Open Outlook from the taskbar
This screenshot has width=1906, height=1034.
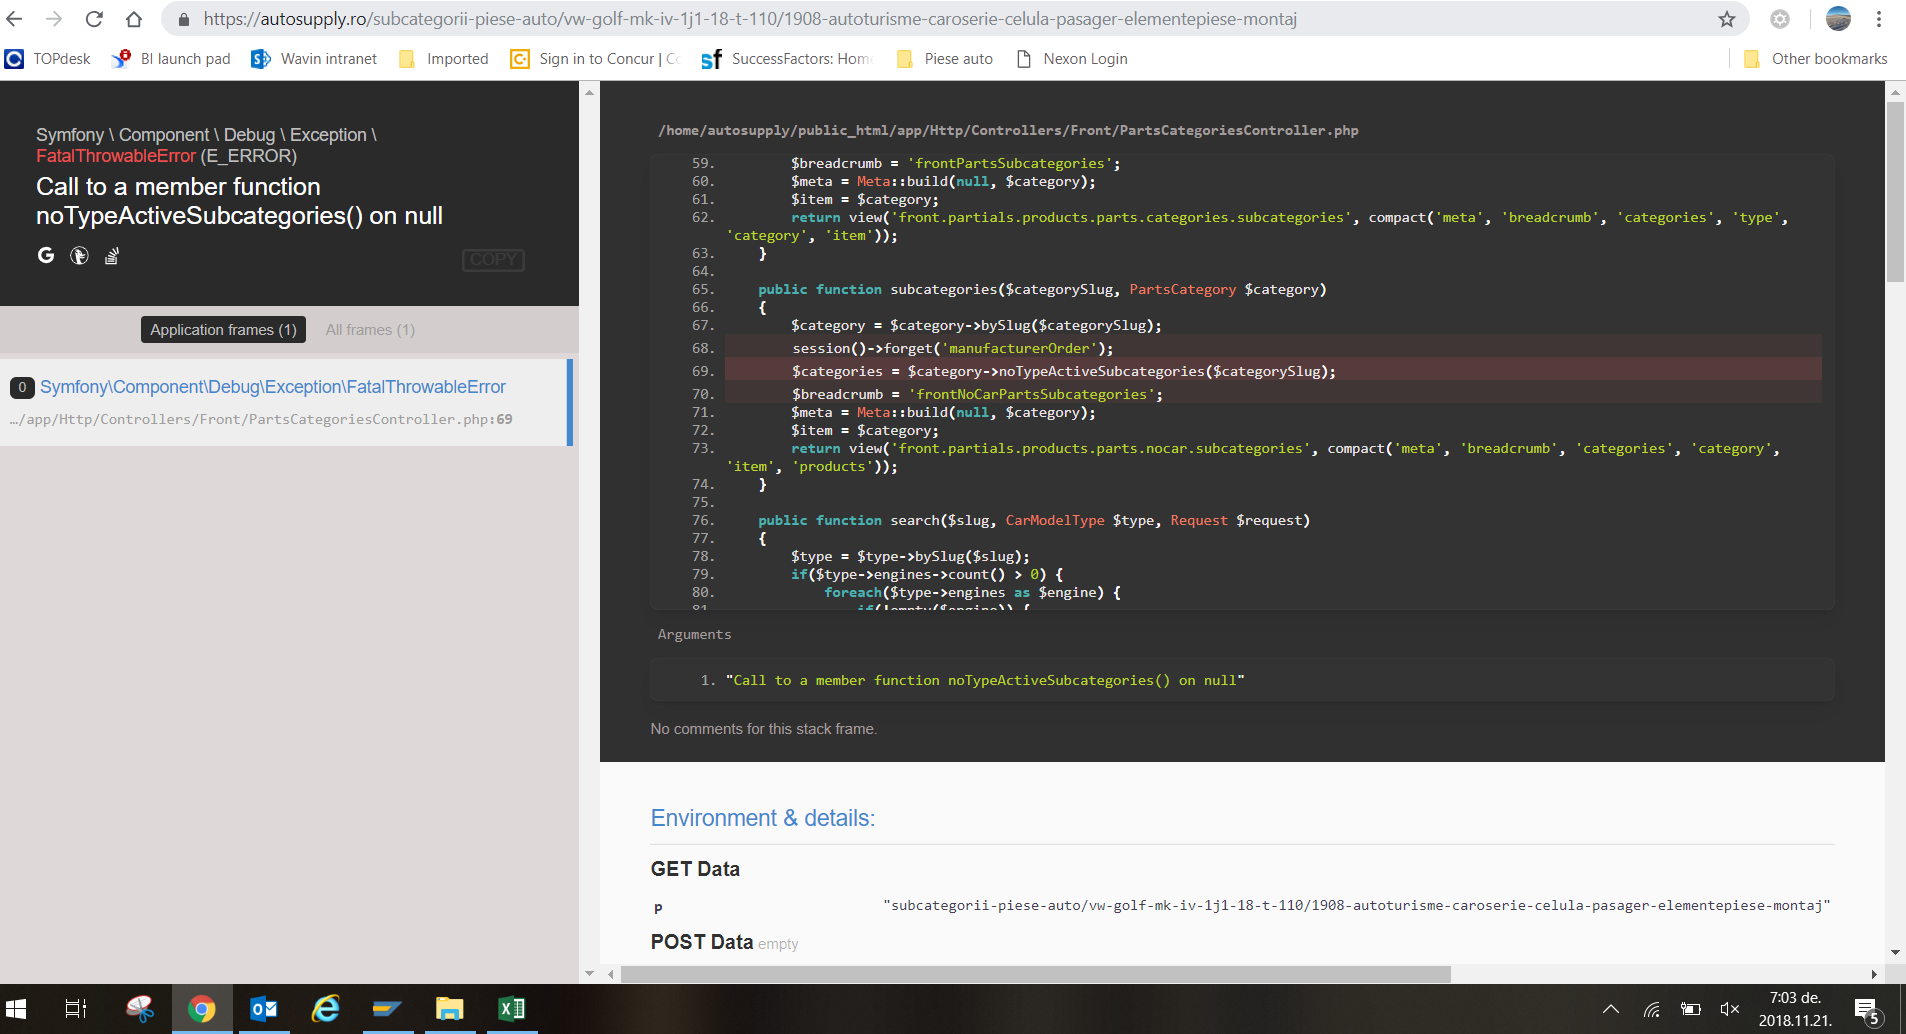[264, 1009]
